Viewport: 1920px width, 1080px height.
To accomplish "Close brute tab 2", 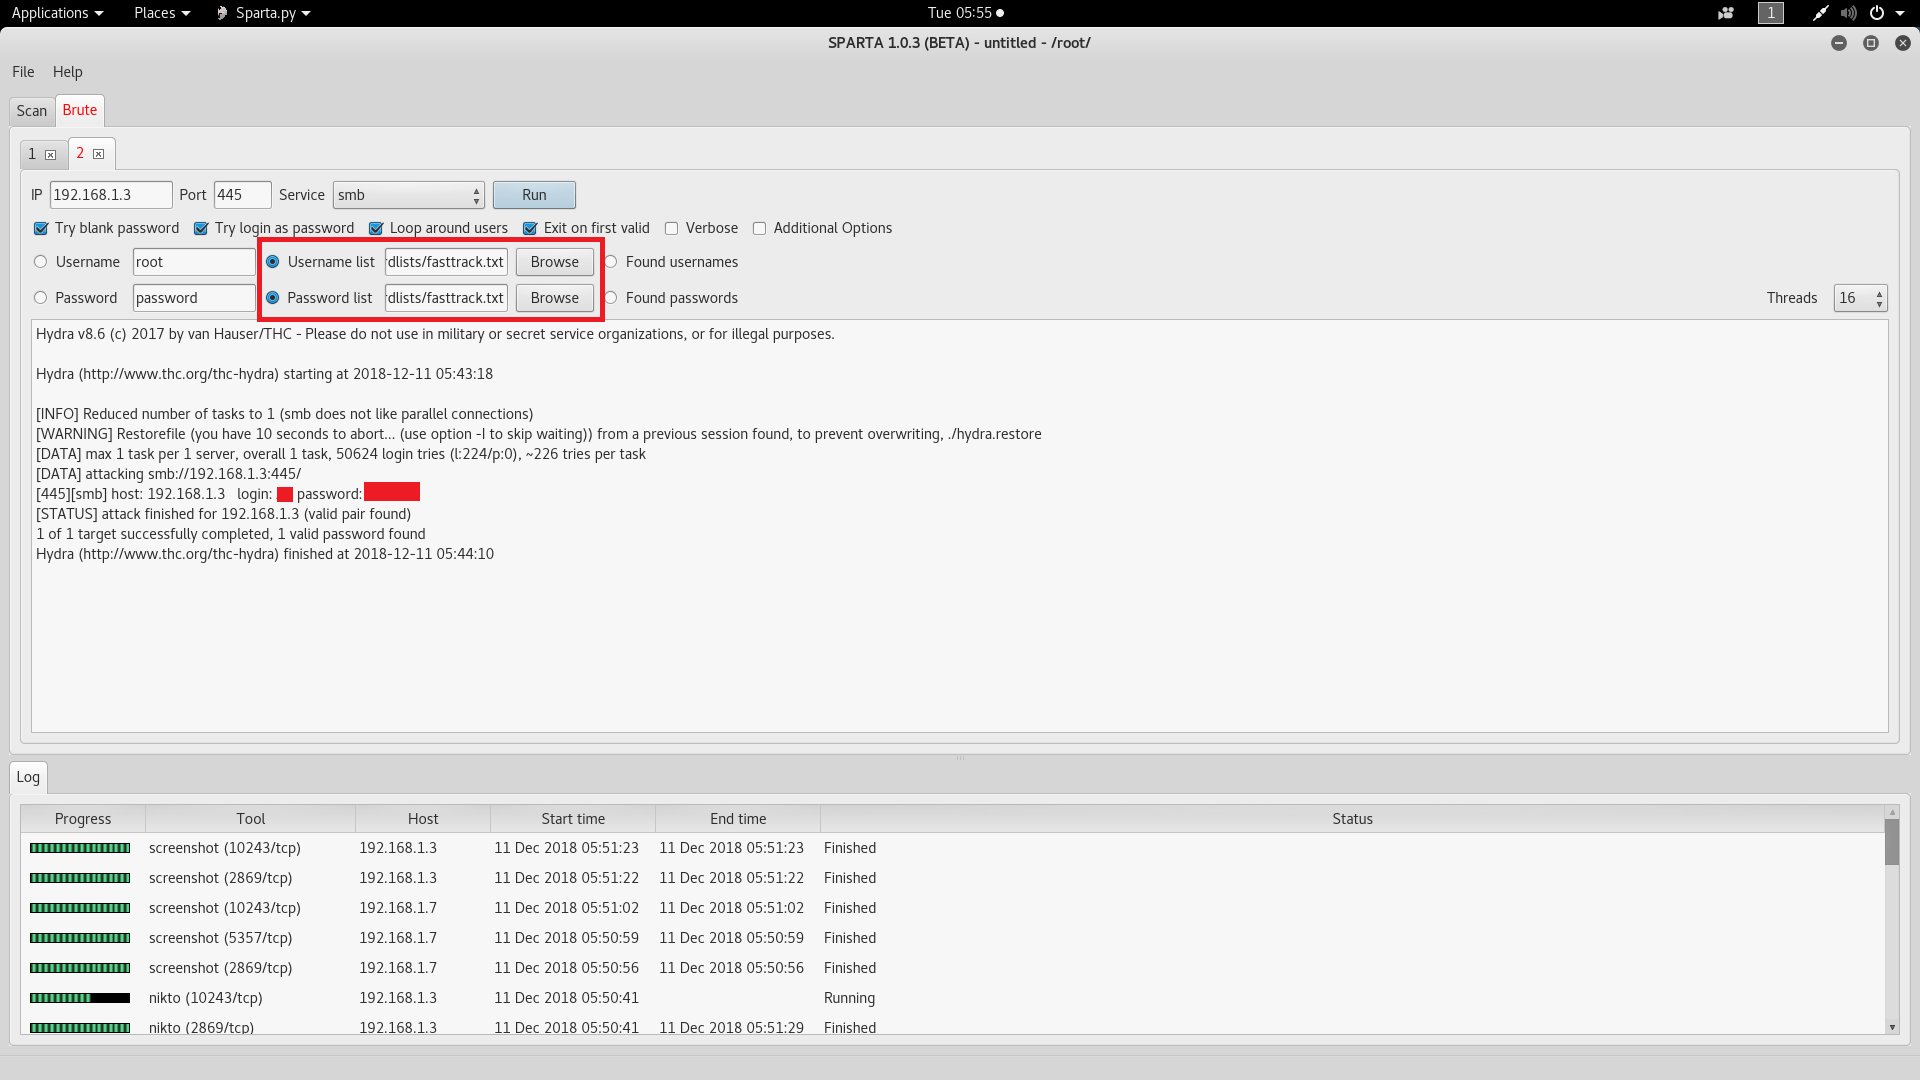I will (x=98, y=154).
